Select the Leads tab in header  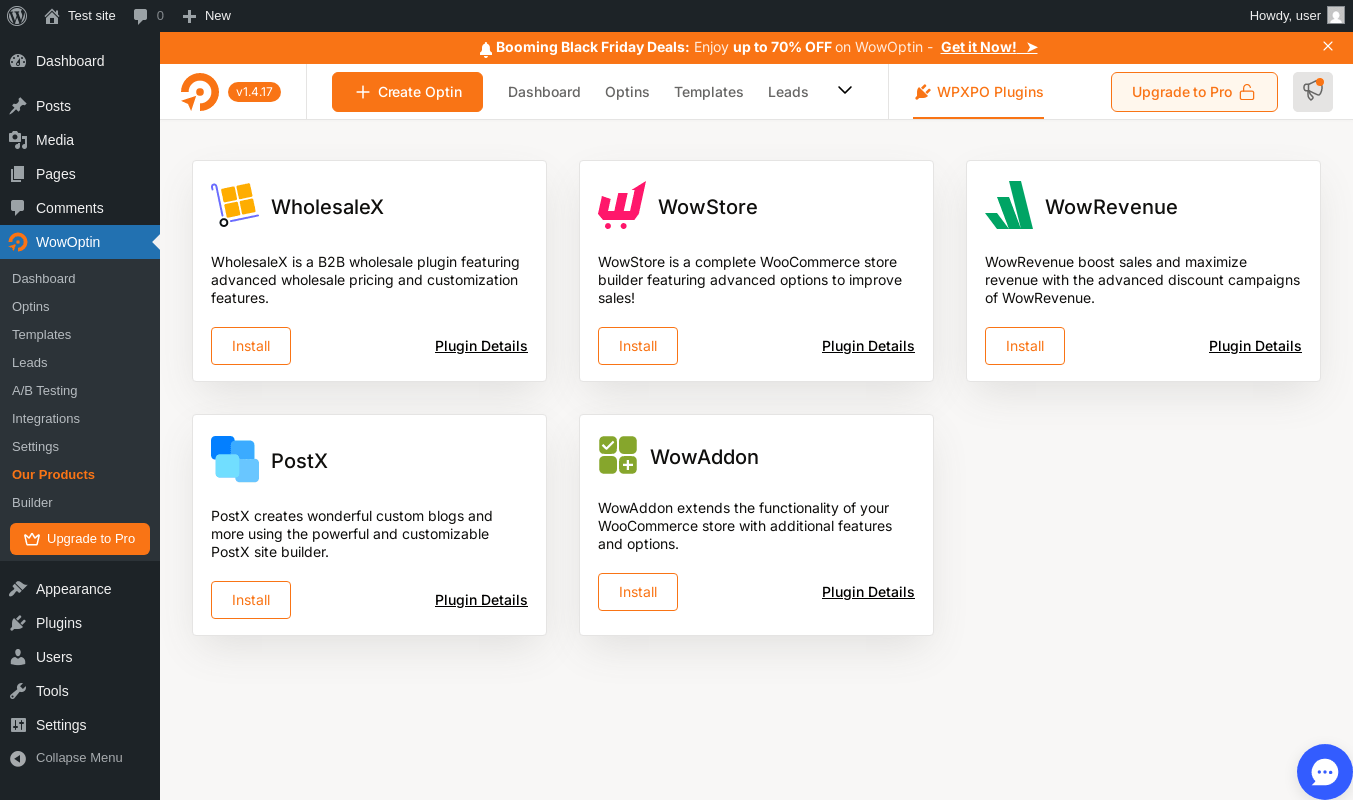click(788, 92)
